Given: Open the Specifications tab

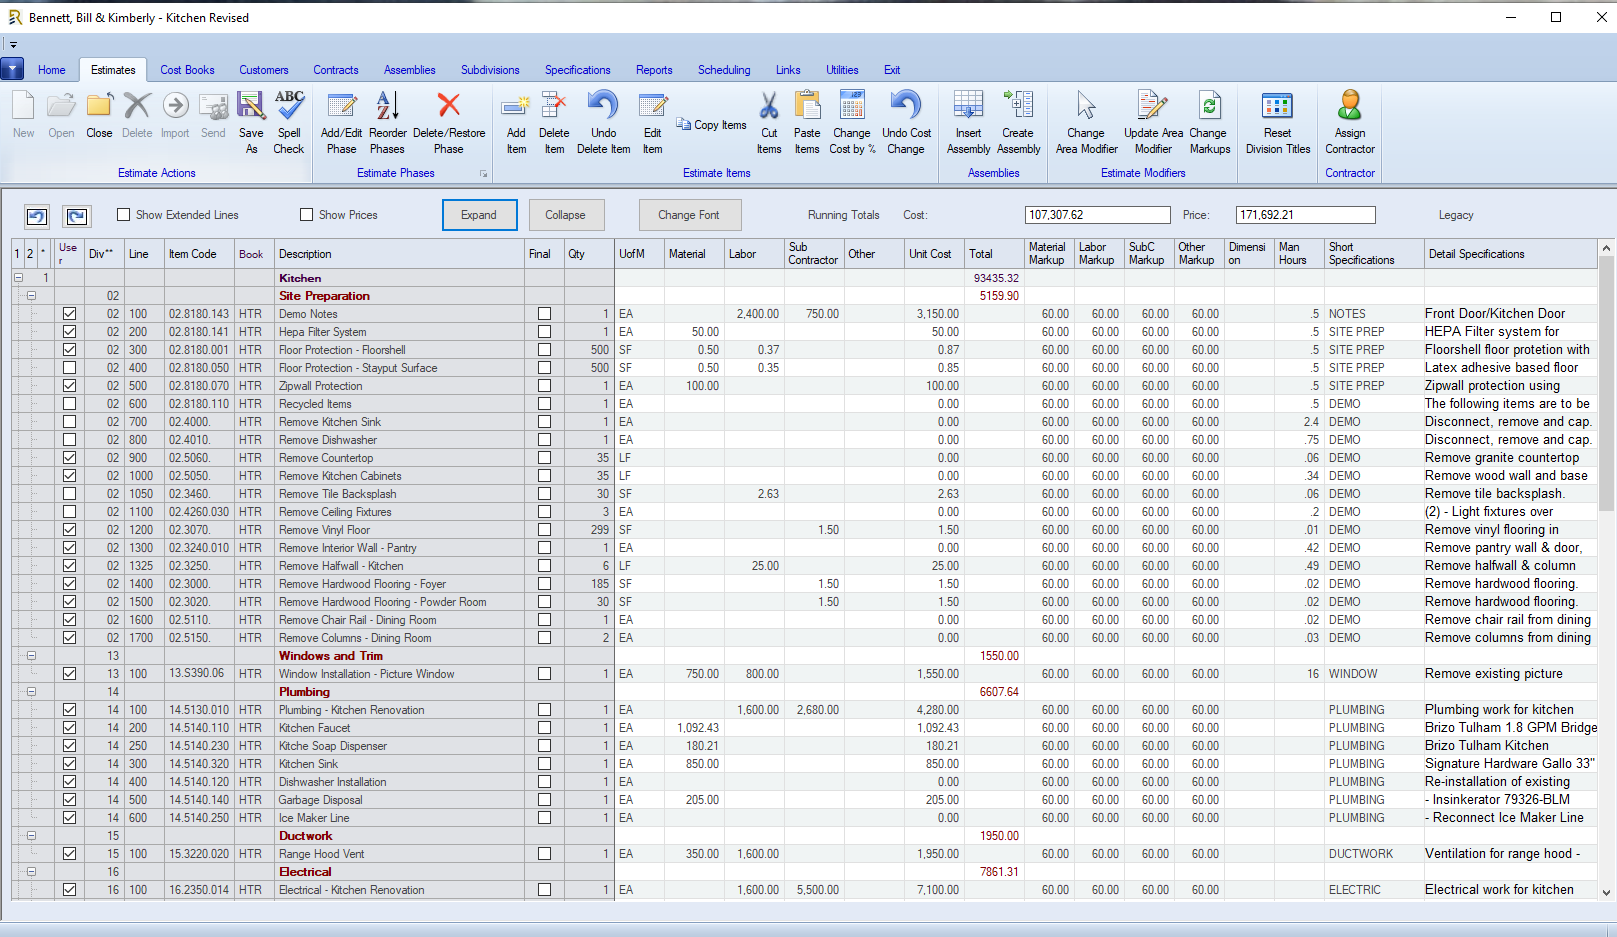Looking at the screenshot, I should 577,70.
